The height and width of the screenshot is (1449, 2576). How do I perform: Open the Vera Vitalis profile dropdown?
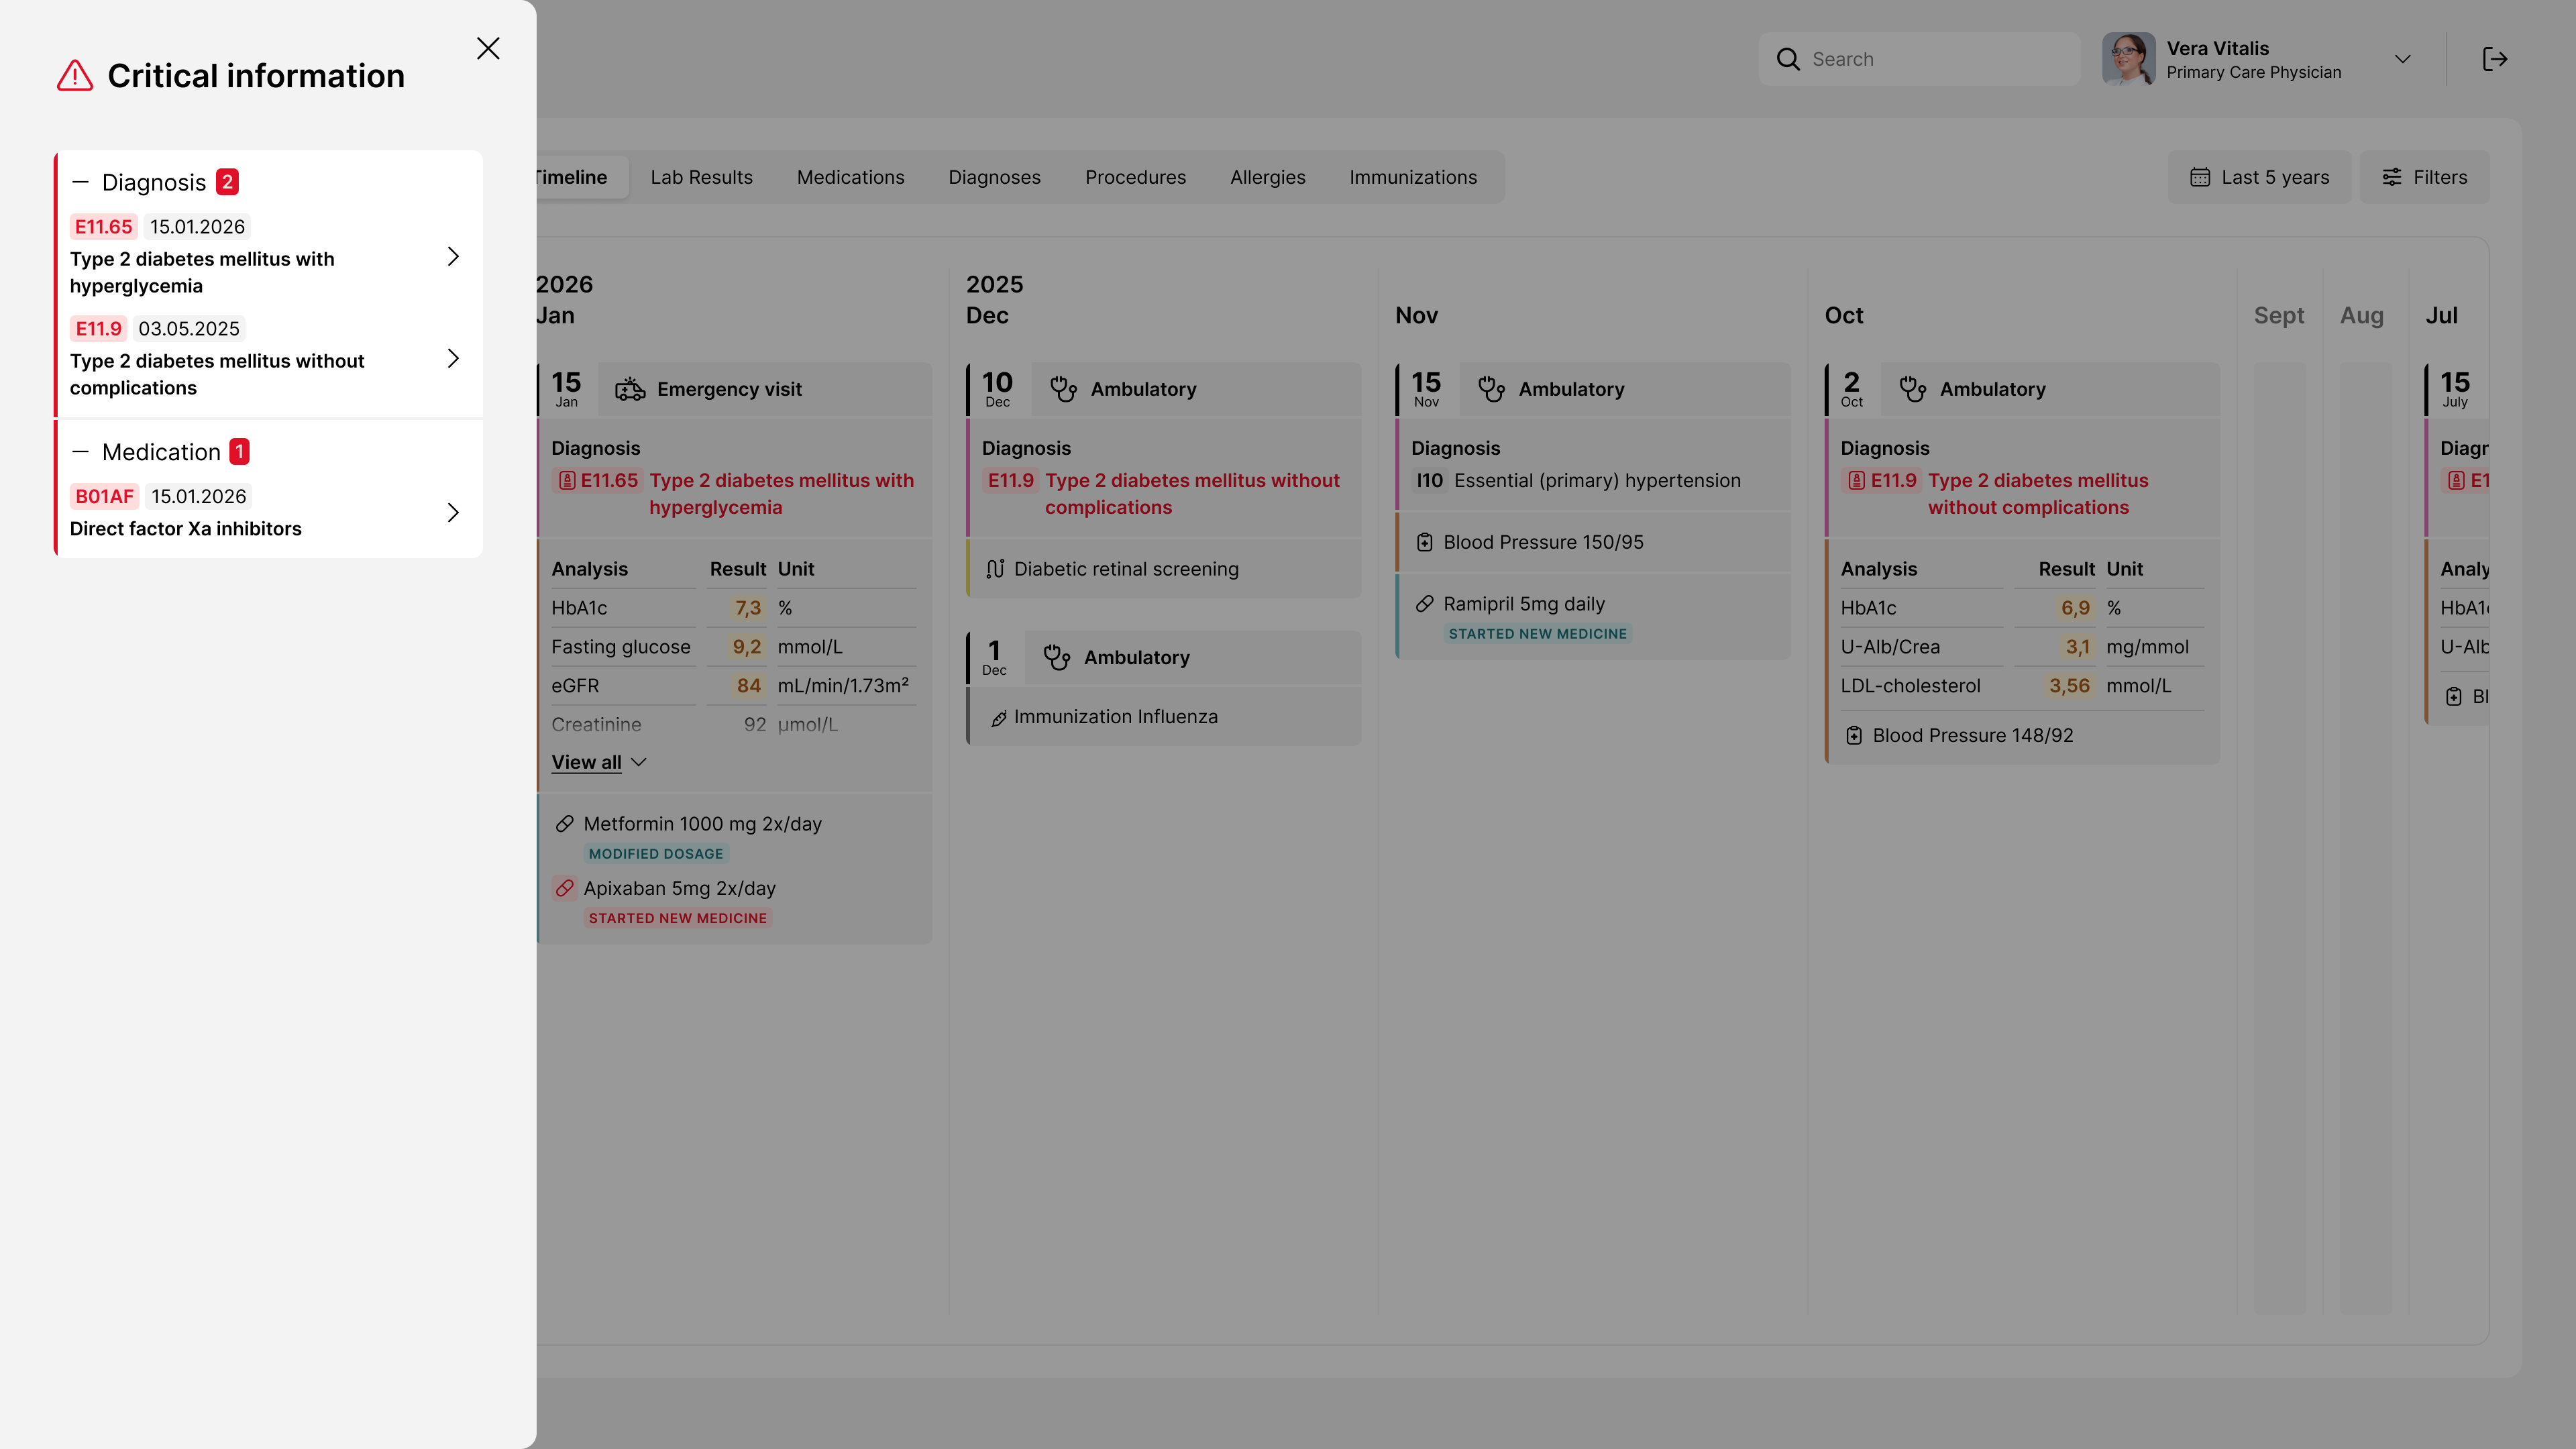click(x=2403, y=59)
